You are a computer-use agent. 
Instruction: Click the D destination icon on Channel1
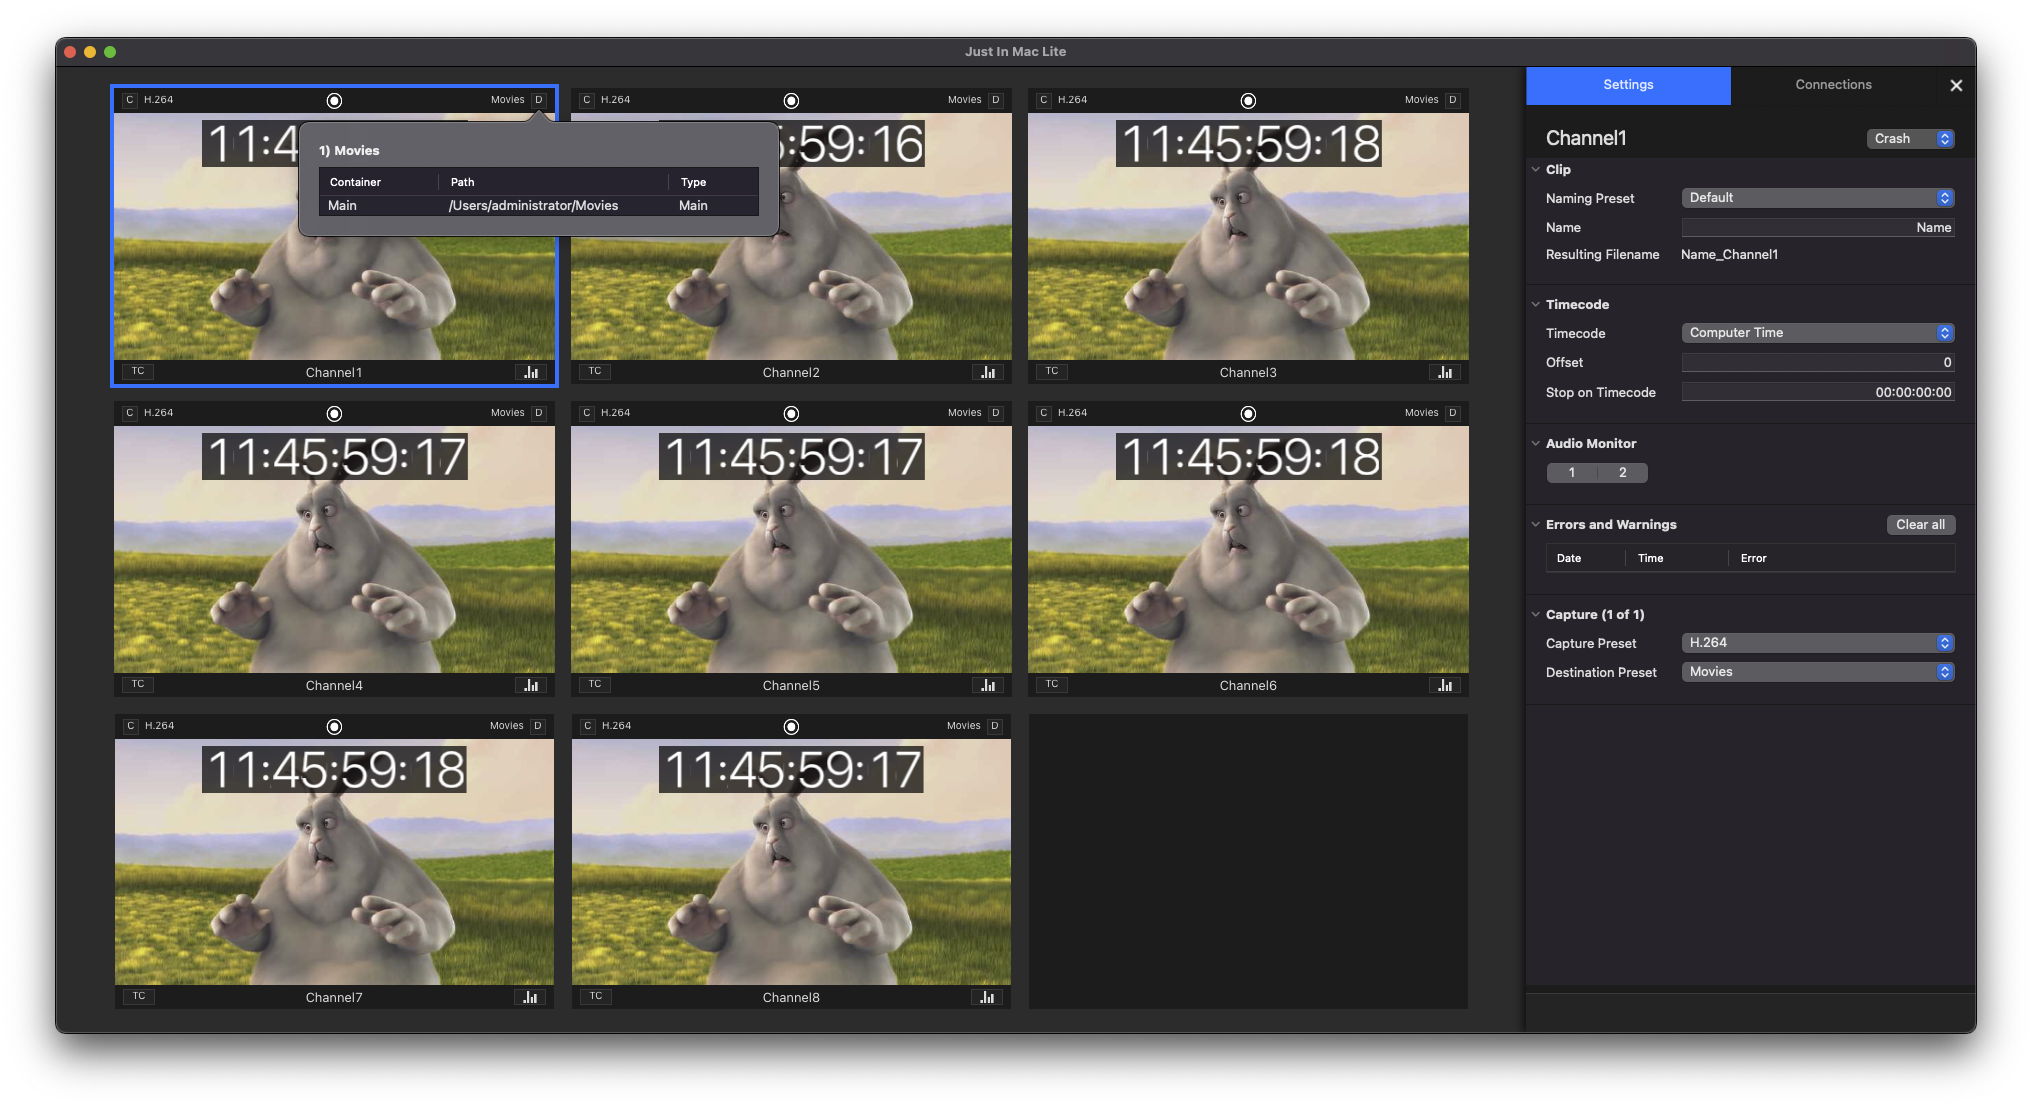pyautogui.click(x=539, y=100)
